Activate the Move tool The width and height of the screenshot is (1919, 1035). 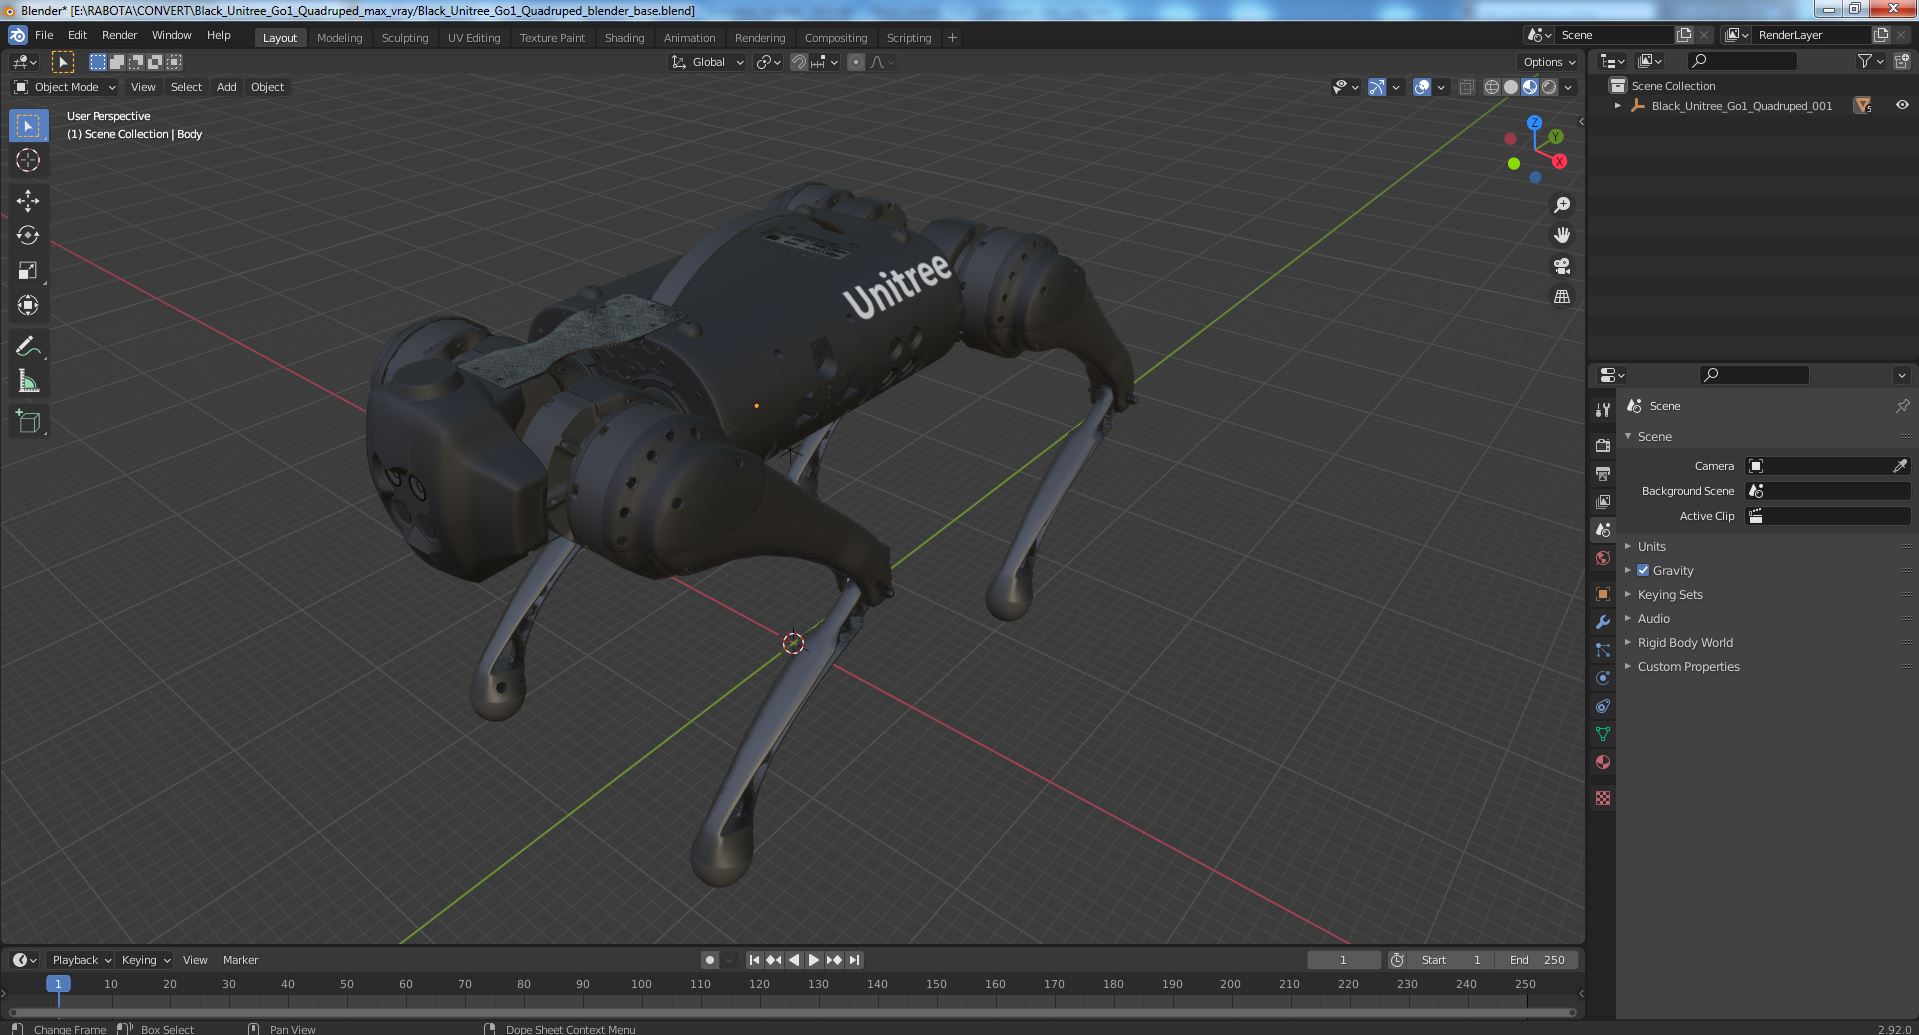click(x=28, y=200)
